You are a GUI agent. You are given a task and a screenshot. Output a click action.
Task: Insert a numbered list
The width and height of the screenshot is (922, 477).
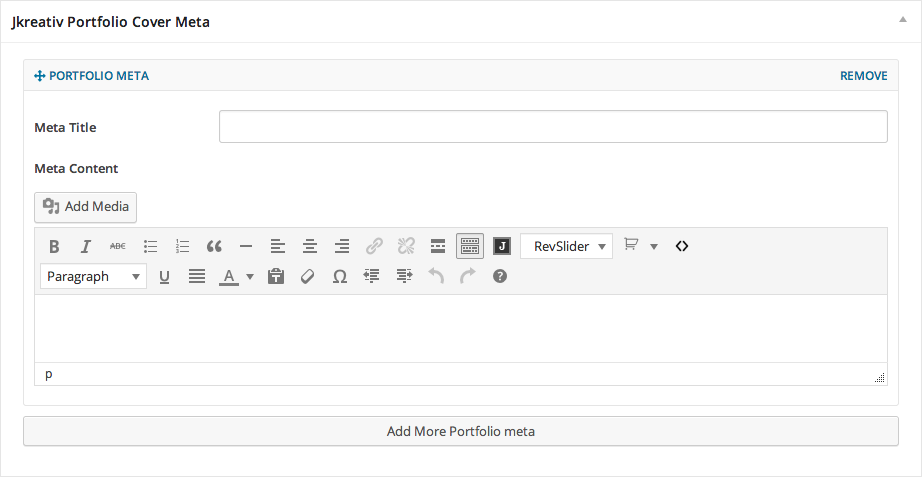(182, 246)
